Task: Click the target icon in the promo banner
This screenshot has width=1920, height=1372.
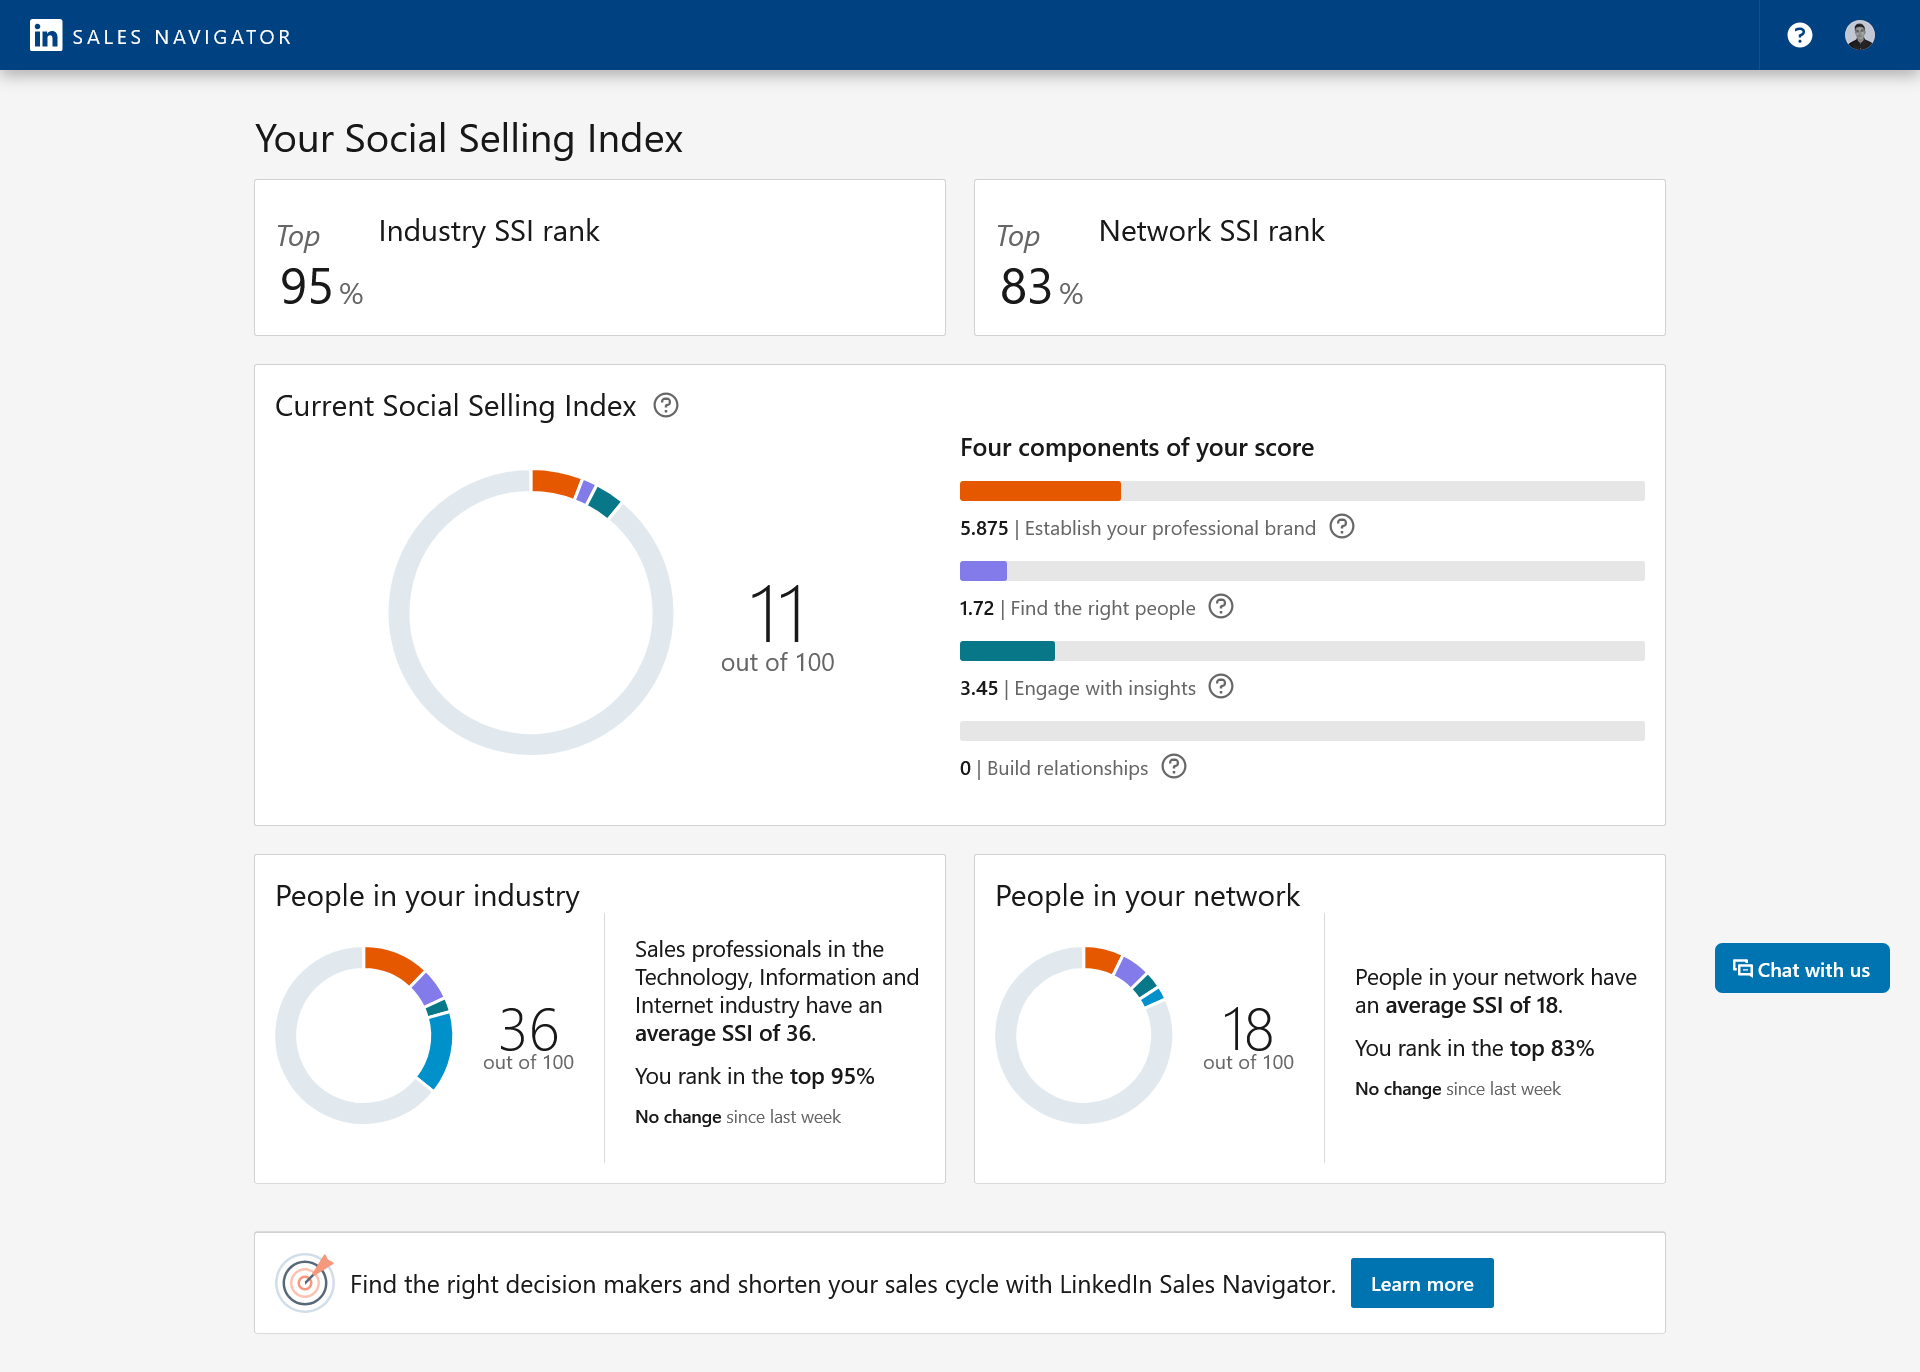Action: 305,1282
